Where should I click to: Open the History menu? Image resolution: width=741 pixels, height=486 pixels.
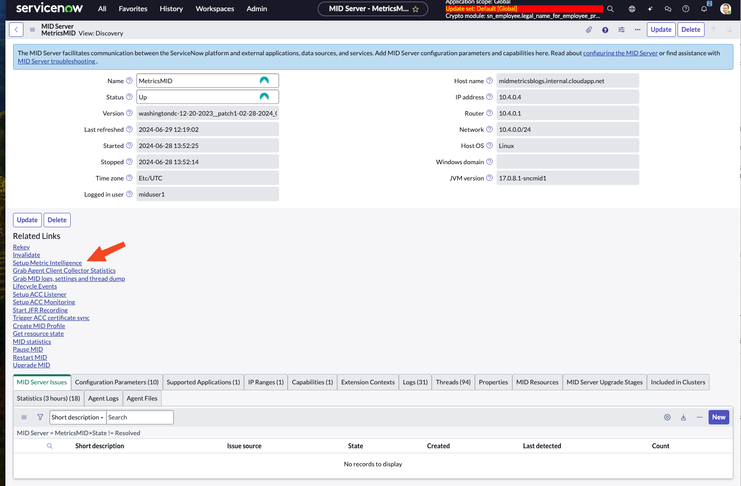[171, 9]
